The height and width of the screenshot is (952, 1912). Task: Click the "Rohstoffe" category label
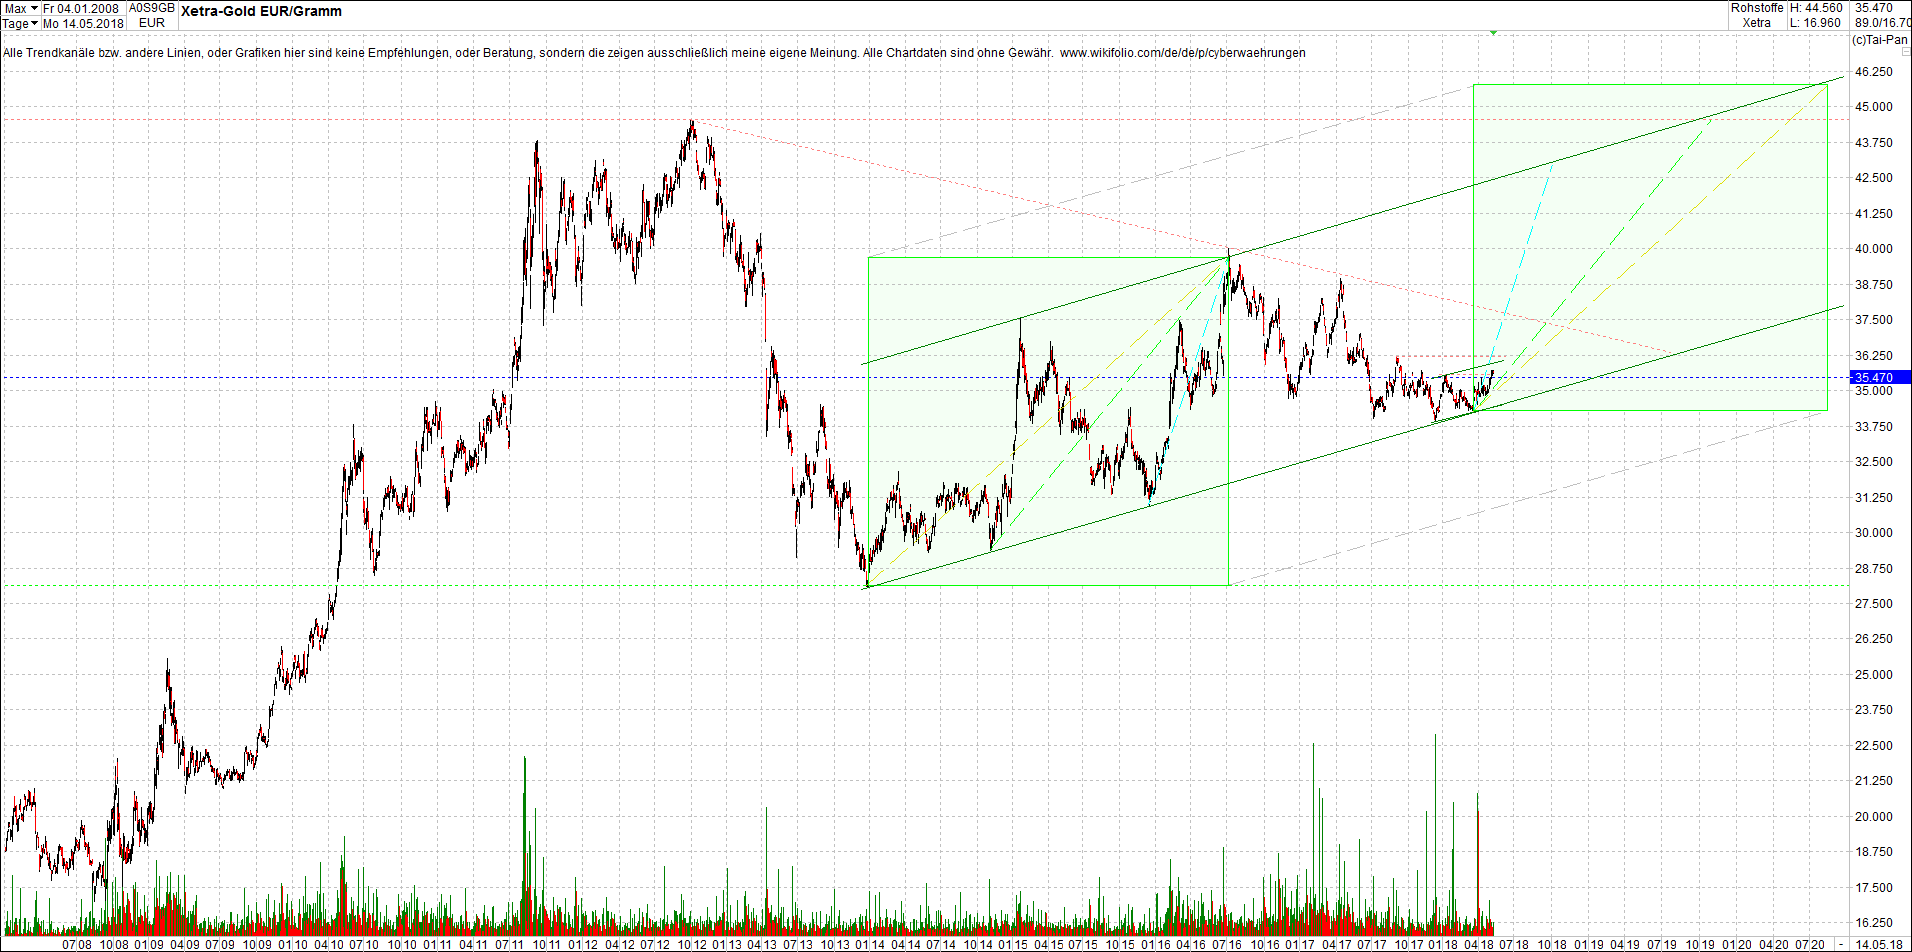click(1758, 8)
